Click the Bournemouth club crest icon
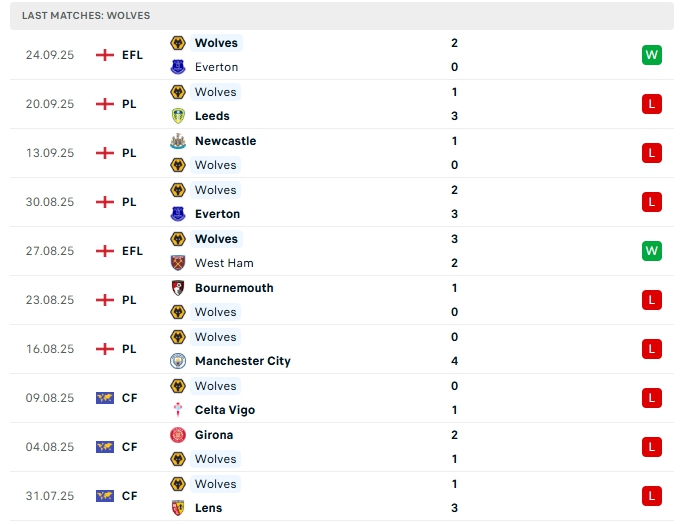686x524 pixels. click(178, 288)
